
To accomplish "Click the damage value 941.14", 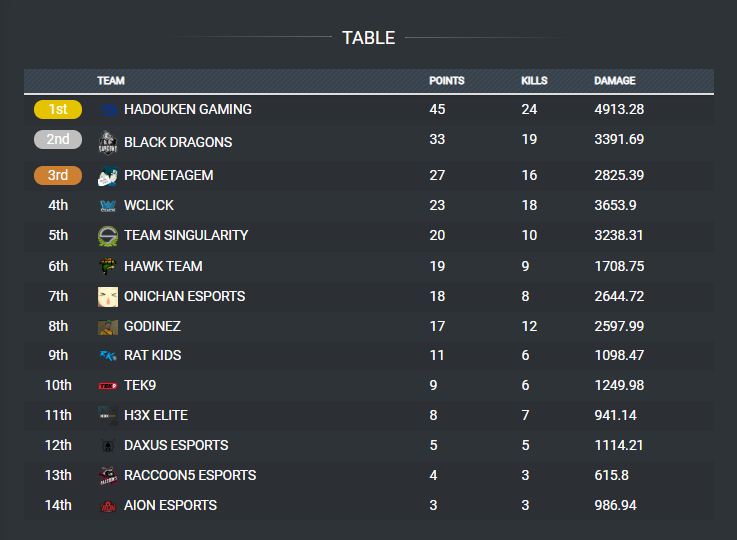I will point(615,416).
